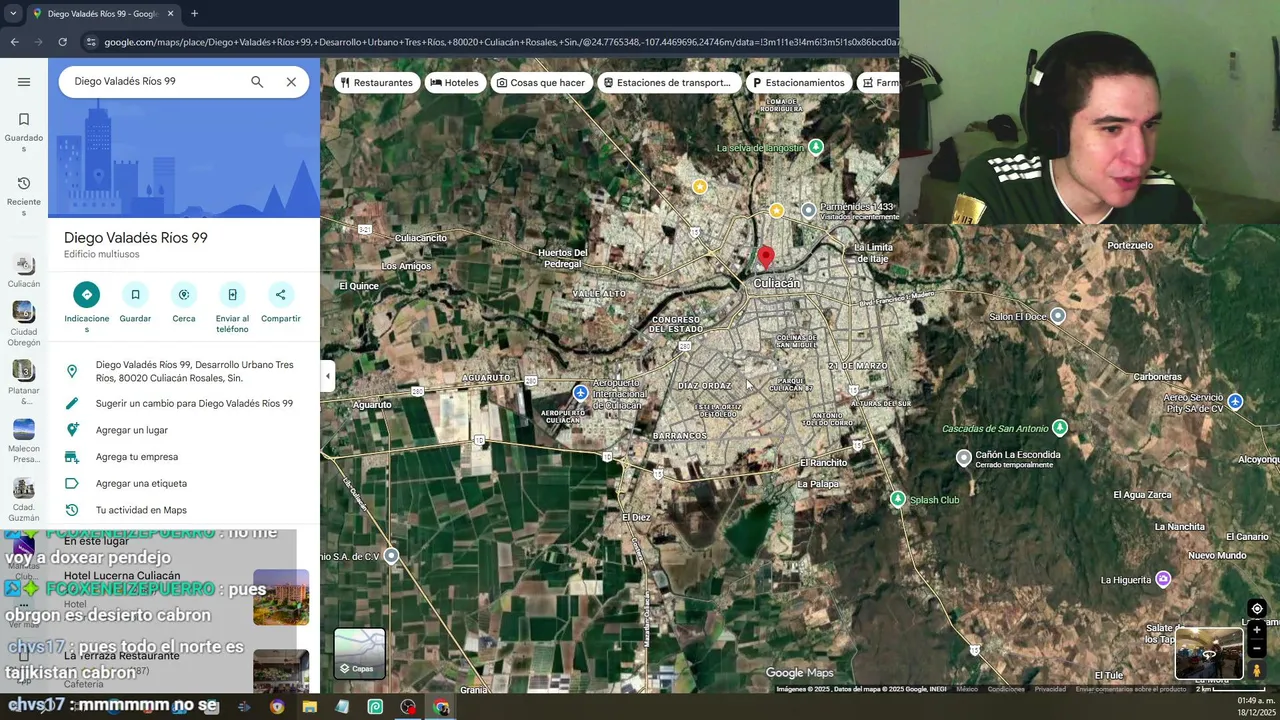Image resolution: width=1280 pixels, height=720 pixels.
Task: Open Chrome from the taskbar
Action: 441,707
